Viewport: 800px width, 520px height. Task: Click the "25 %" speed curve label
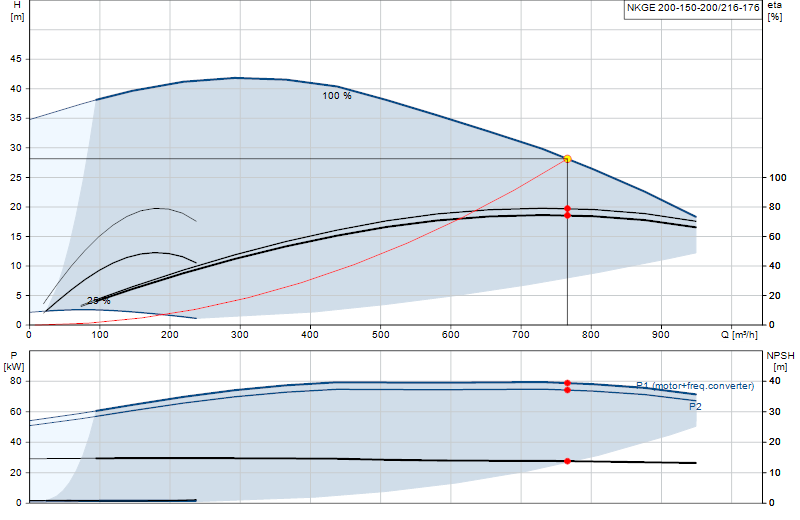[x=98, y=301]
